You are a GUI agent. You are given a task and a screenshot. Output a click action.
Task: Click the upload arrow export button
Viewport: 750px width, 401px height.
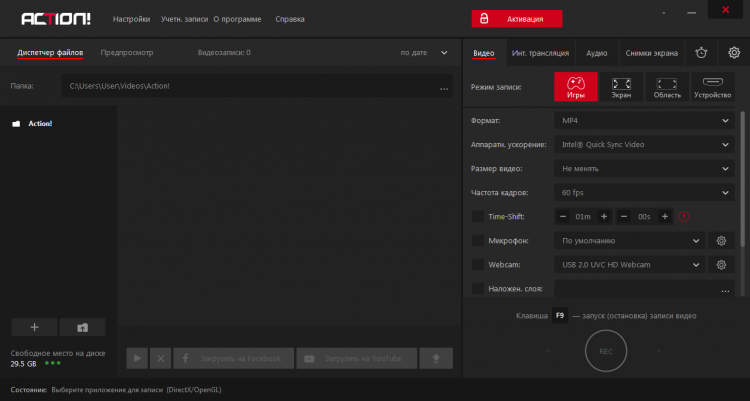tap(436, 358)
